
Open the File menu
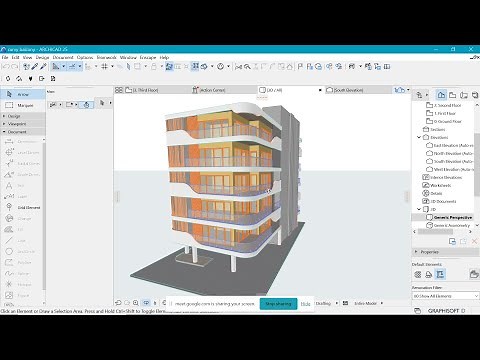coord(5,57)
